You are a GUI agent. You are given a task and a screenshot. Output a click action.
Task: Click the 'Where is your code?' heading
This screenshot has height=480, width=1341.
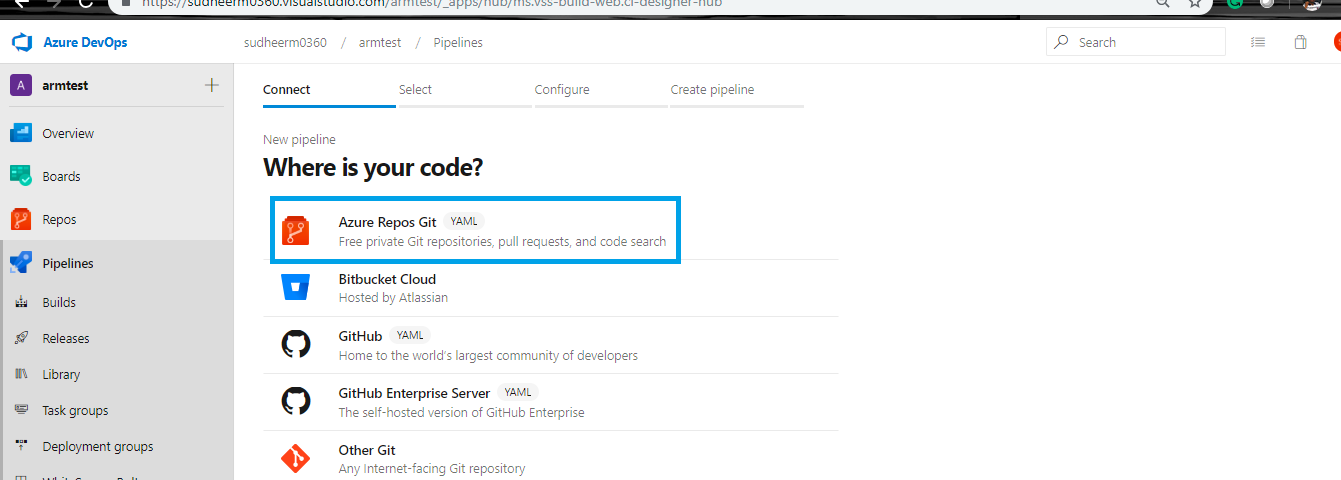click(373, 167)
